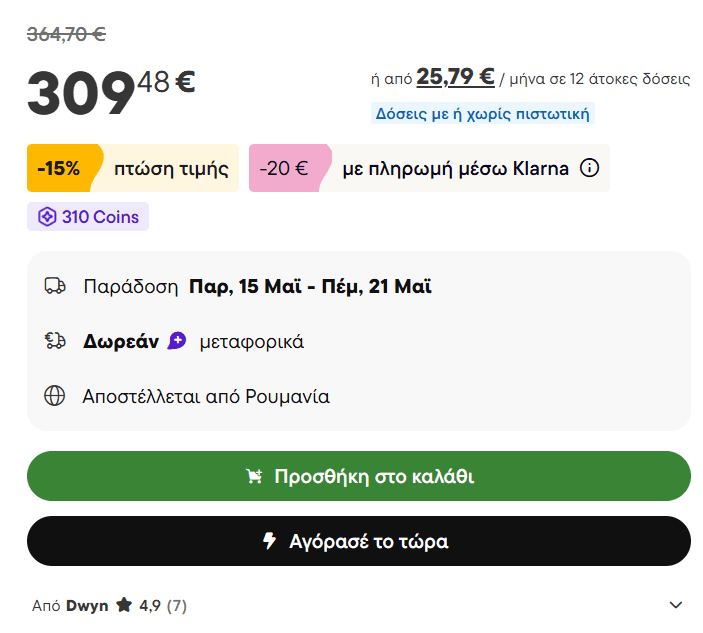Click the 310 Coins badge
703x633 pixels.
88,217
